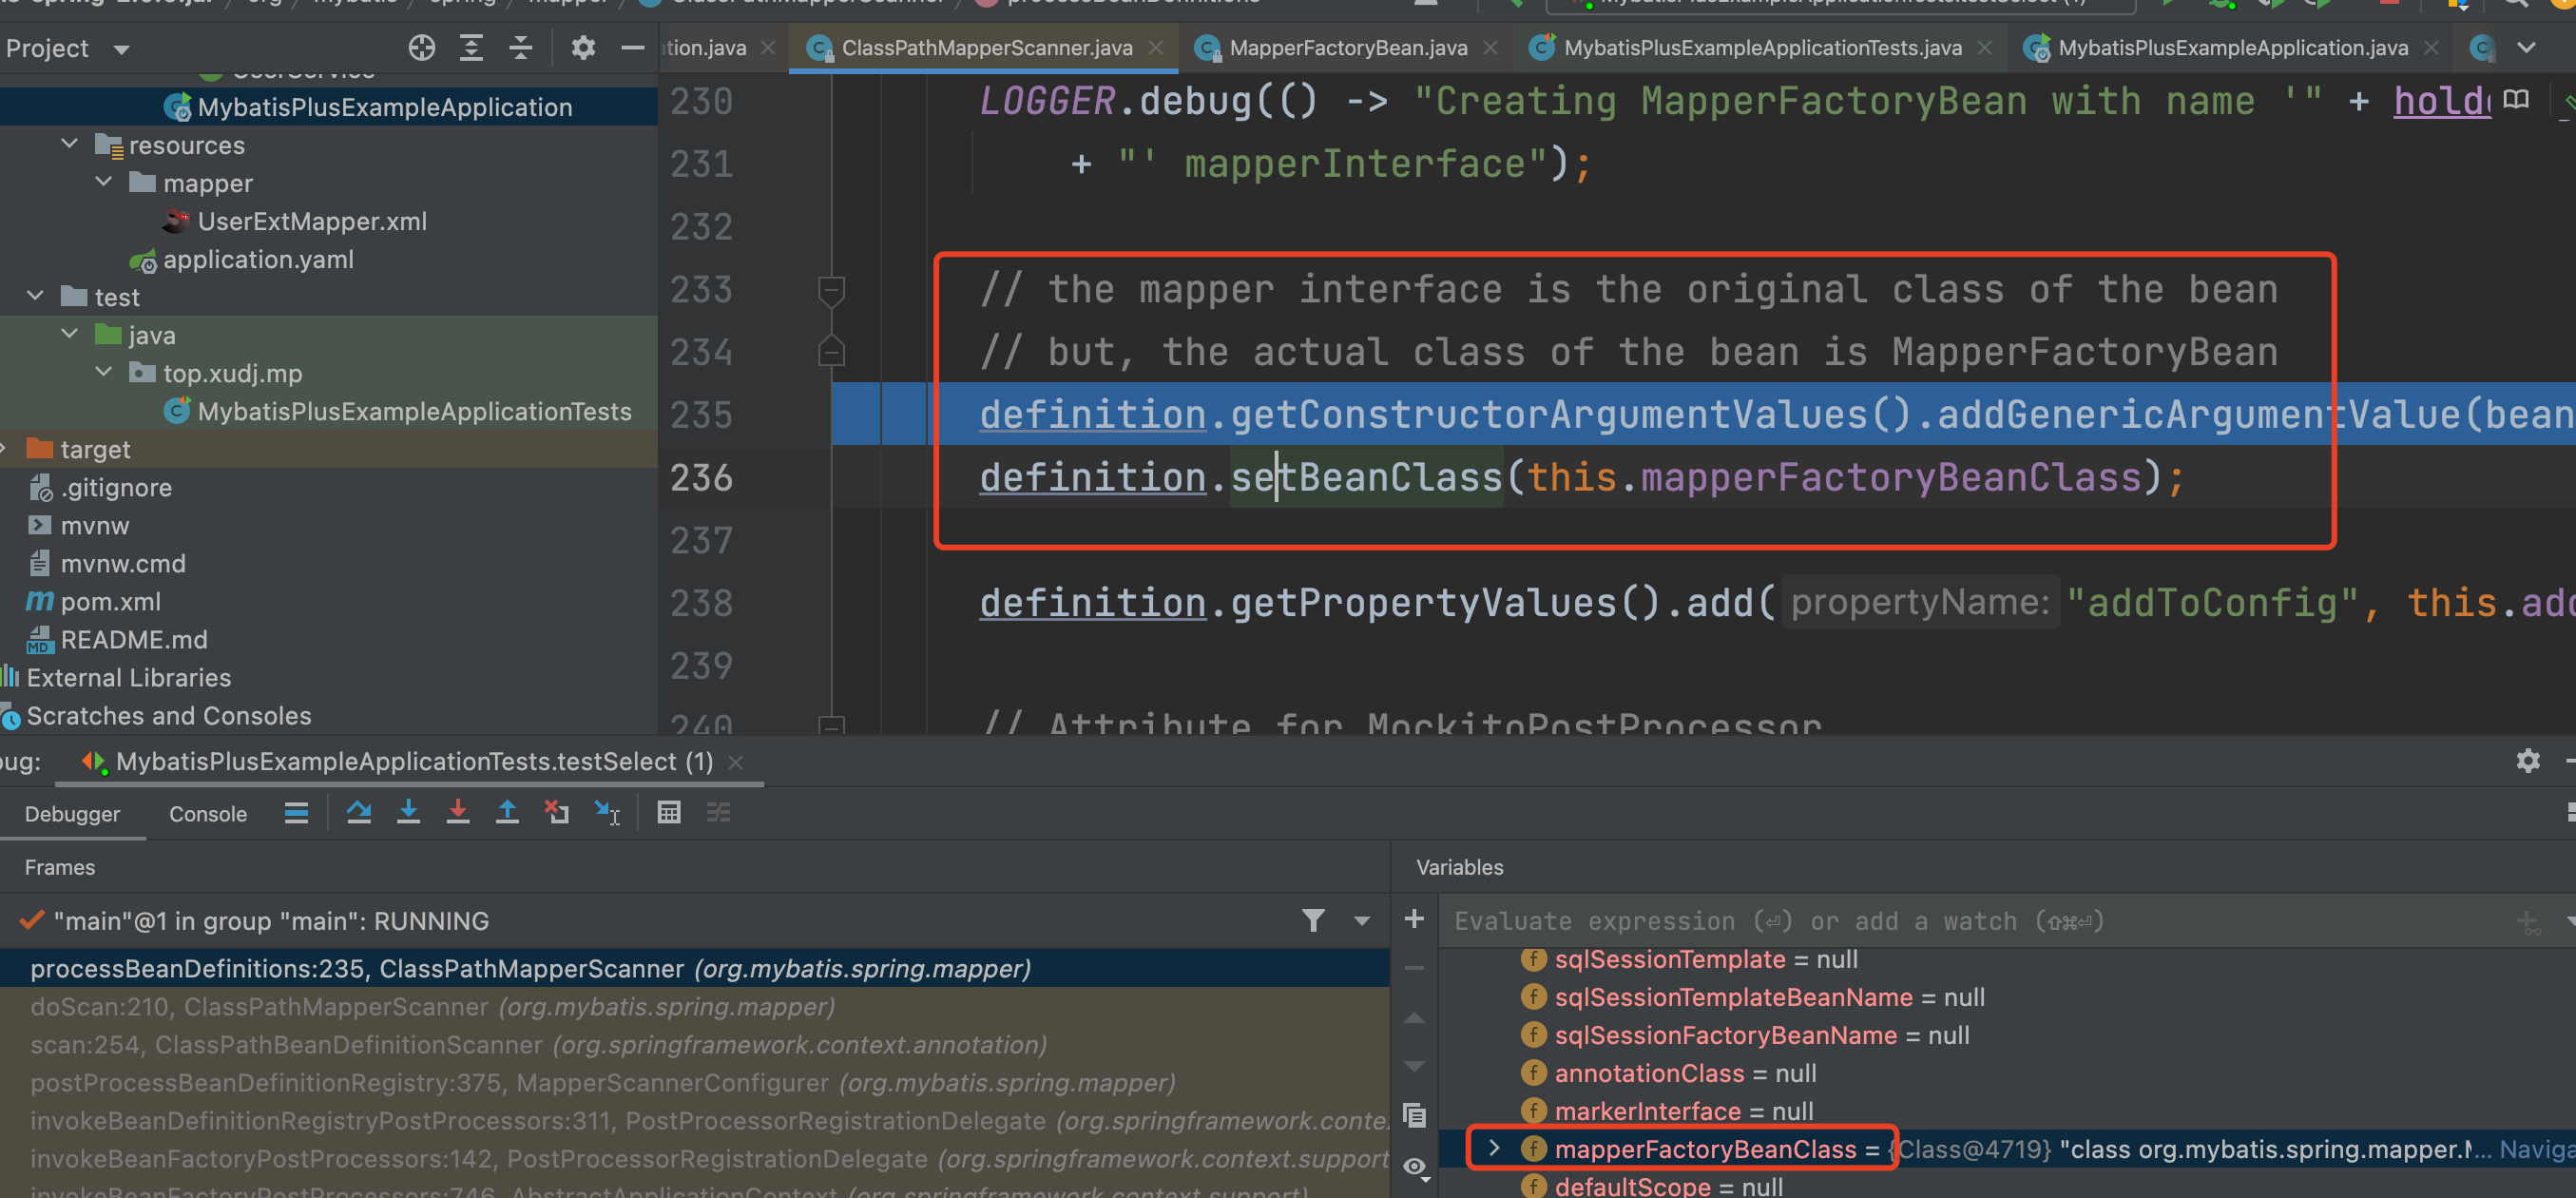Click the Show Execution Point icon
This screenshot has height=1198, width=2576.
click(x=296, y=813)
